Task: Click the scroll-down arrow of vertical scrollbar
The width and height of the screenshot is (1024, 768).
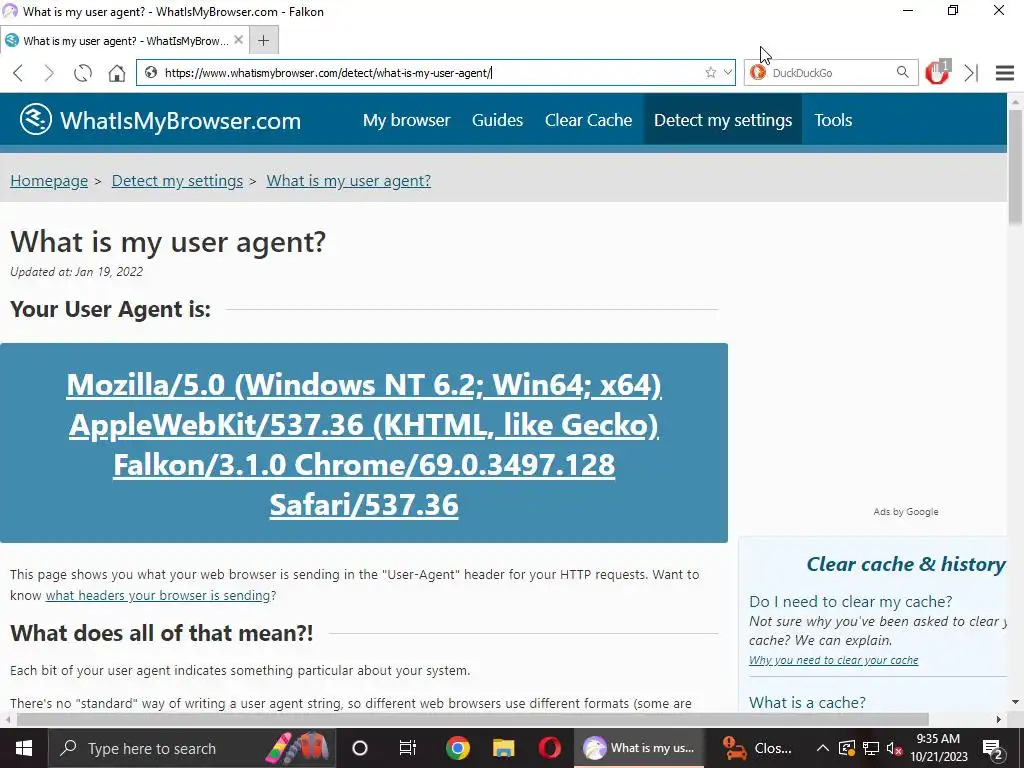Action: (x=1016, y=702)
